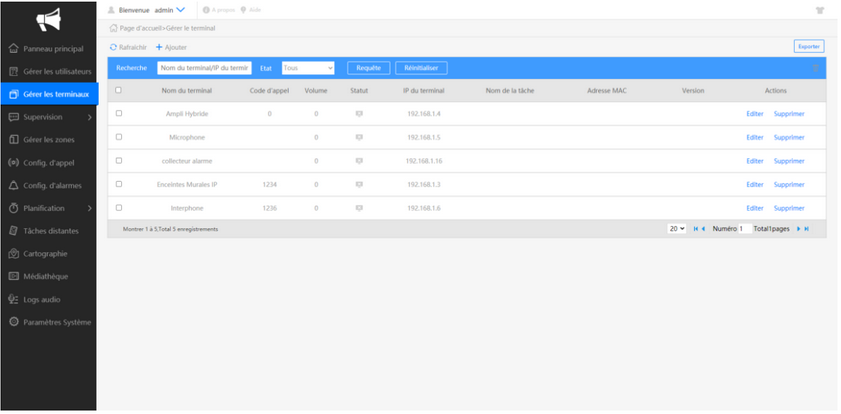Screen dimensions: 841x414
Task: Open Cartographie in sidebar
Action: point(49,254)
